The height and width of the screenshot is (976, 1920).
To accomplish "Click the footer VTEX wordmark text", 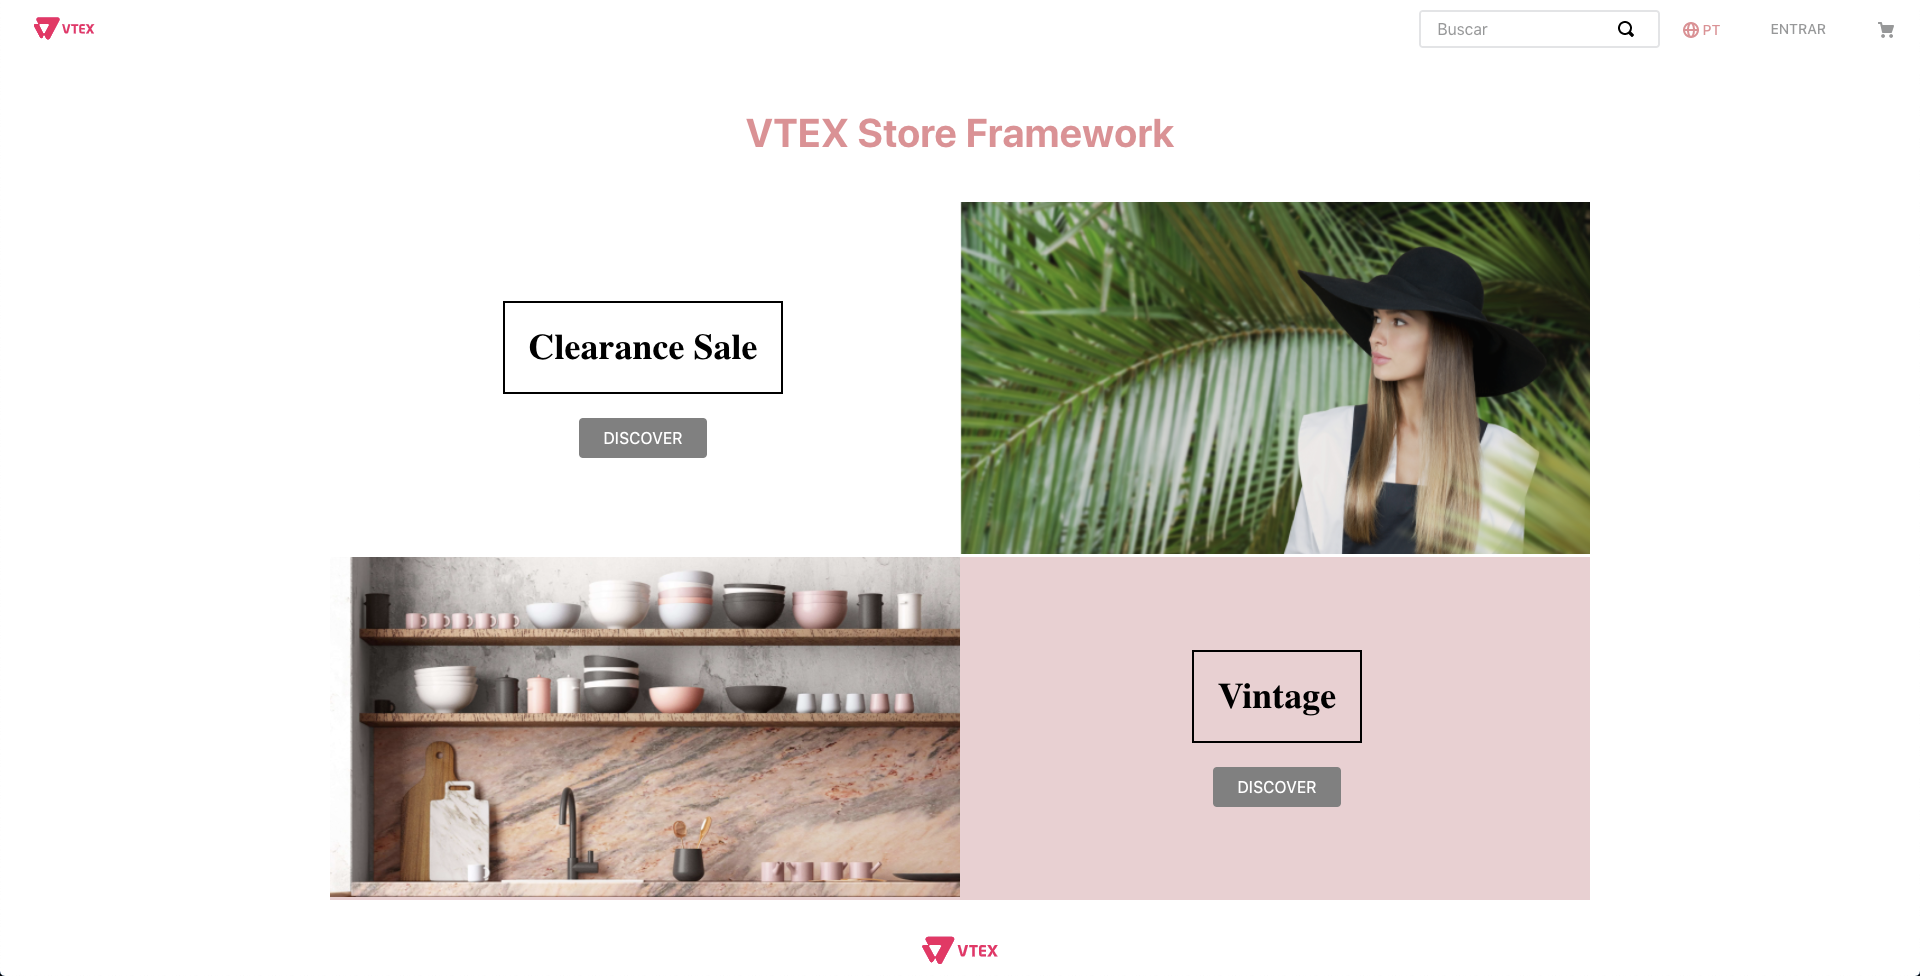I will point(978,951).
